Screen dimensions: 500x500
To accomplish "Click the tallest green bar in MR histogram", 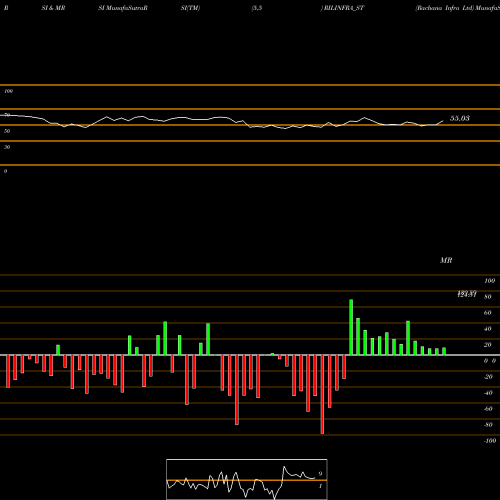I will point(351,327).
